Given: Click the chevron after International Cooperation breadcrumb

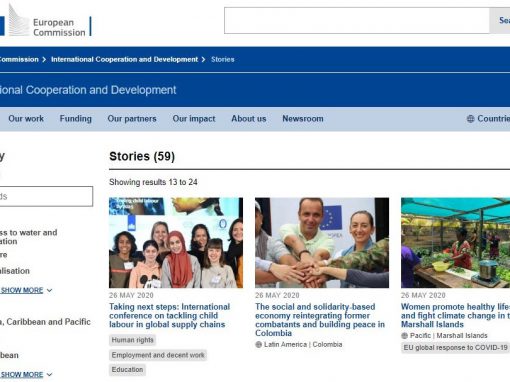Looking at the screenshot, I should point(203,59).
